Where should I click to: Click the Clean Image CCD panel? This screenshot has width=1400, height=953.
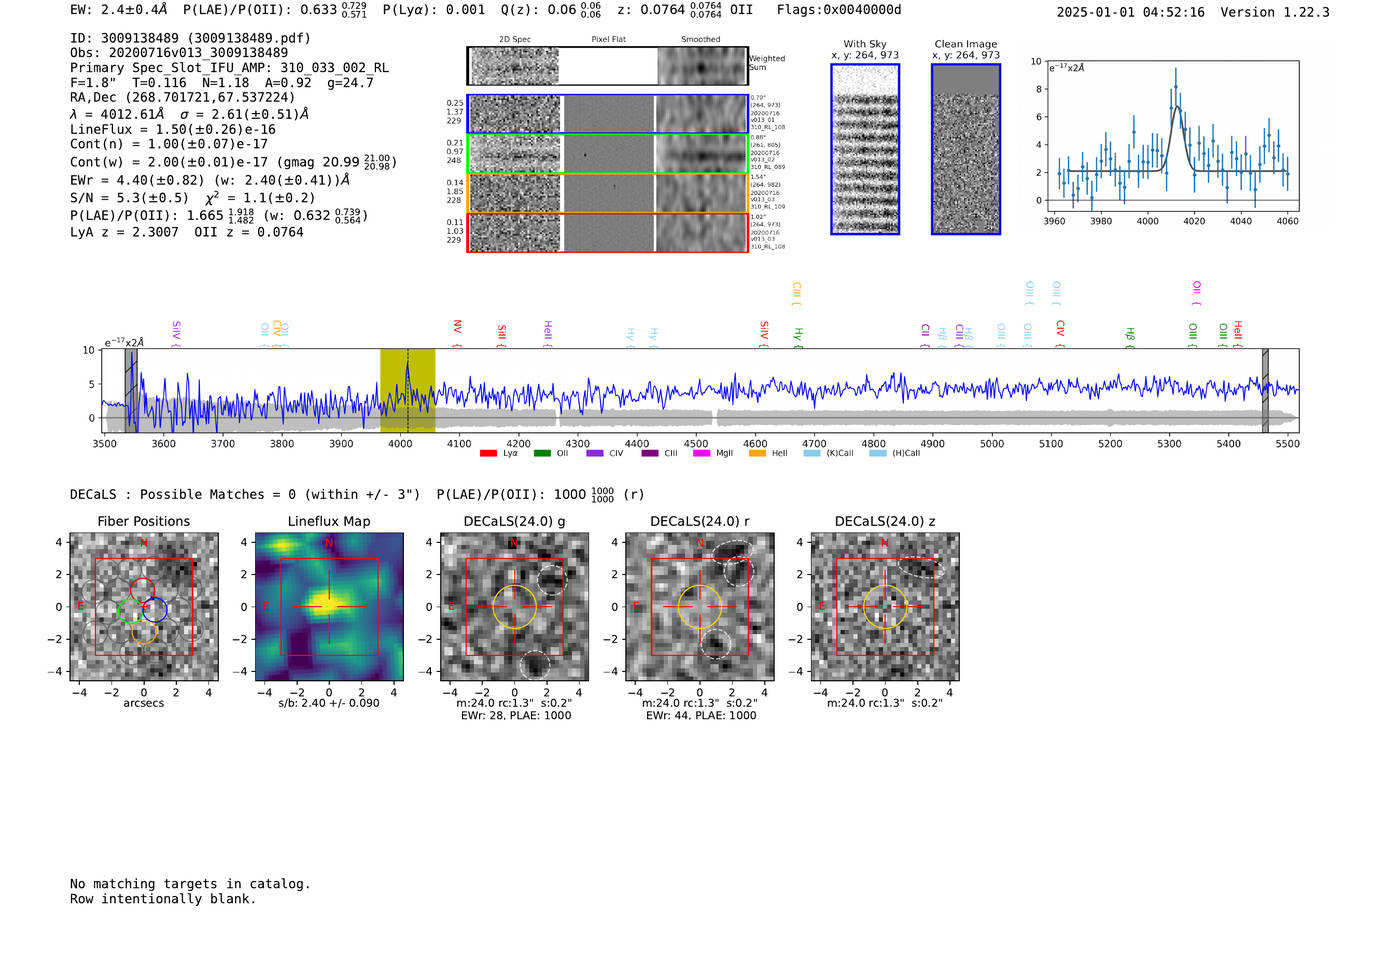966,149
